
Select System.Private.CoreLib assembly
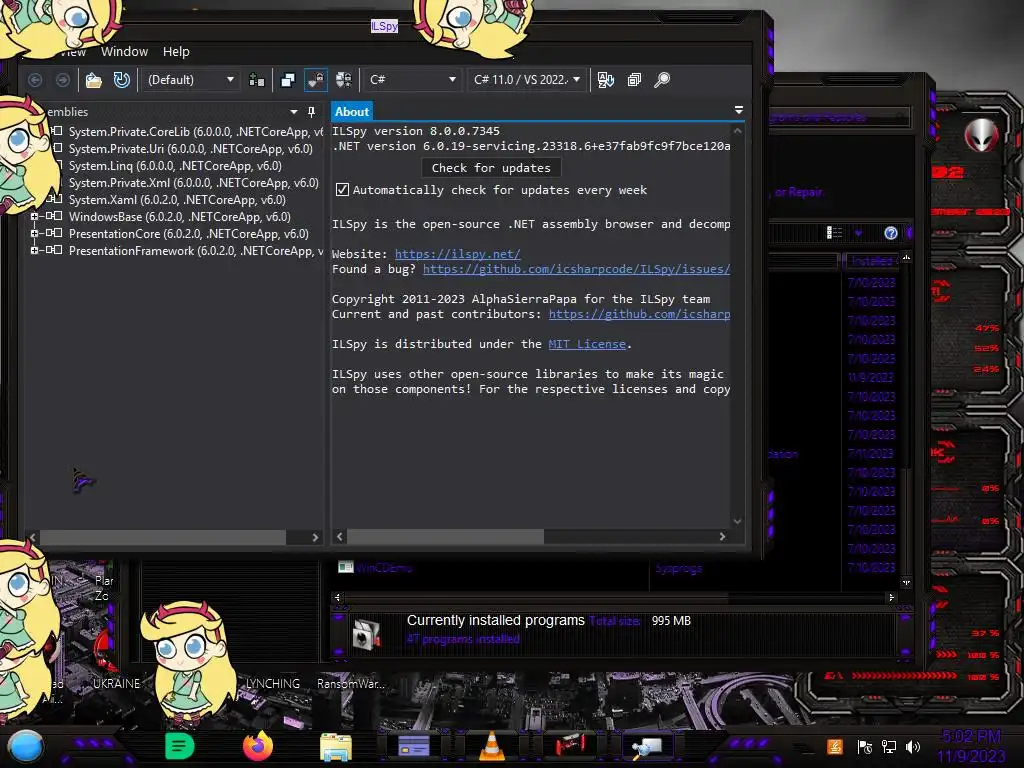[x=195, y=132]
